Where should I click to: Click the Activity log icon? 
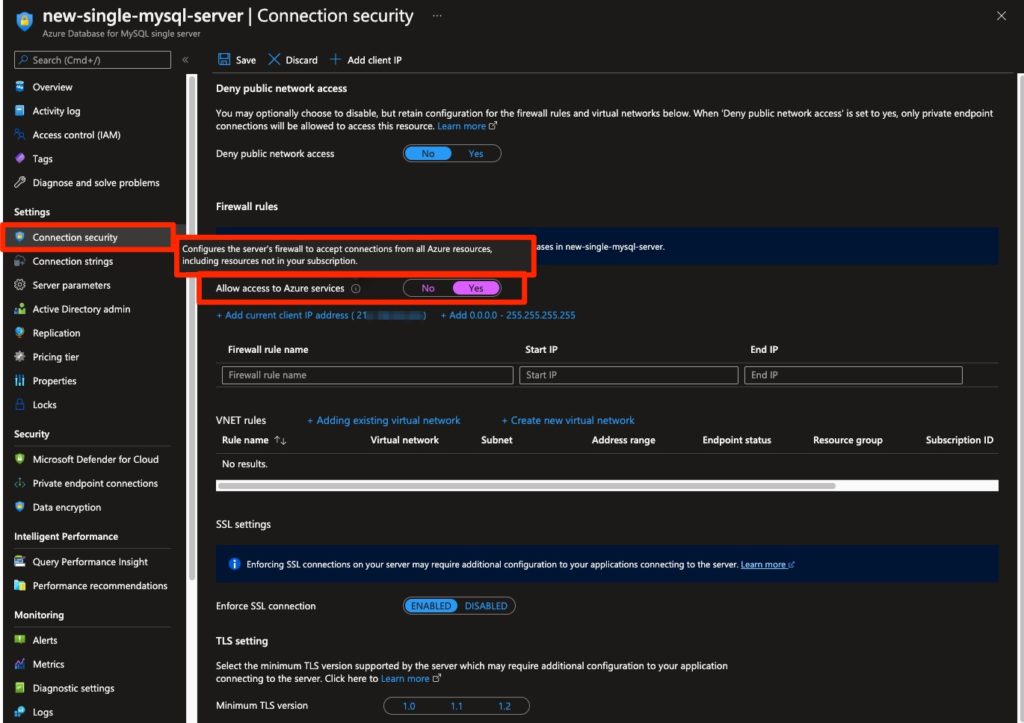20,110
